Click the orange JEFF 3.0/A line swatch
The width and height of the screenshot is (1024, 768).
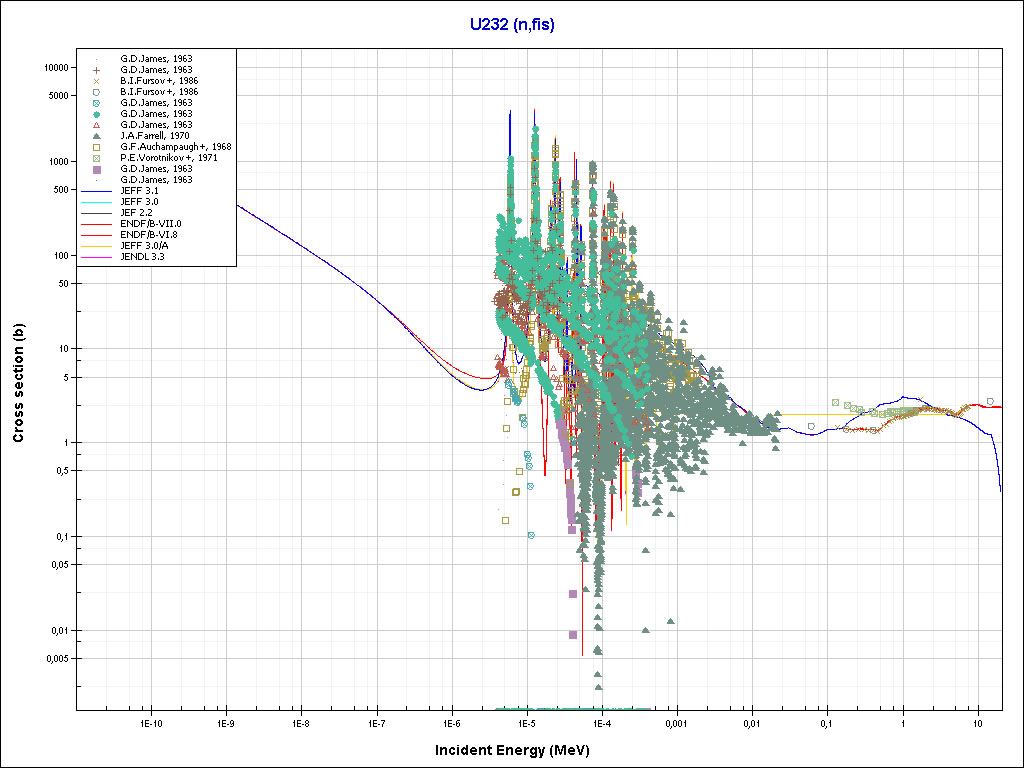97,246
